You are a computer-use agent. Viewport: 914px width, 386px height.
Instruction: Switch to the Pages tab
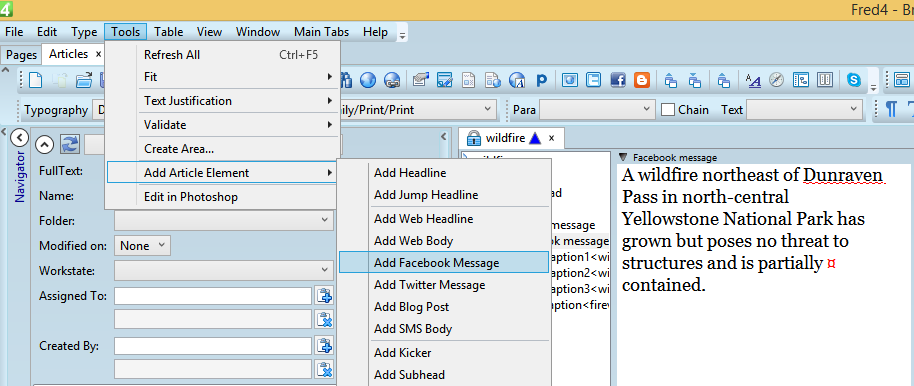(22, 55)
